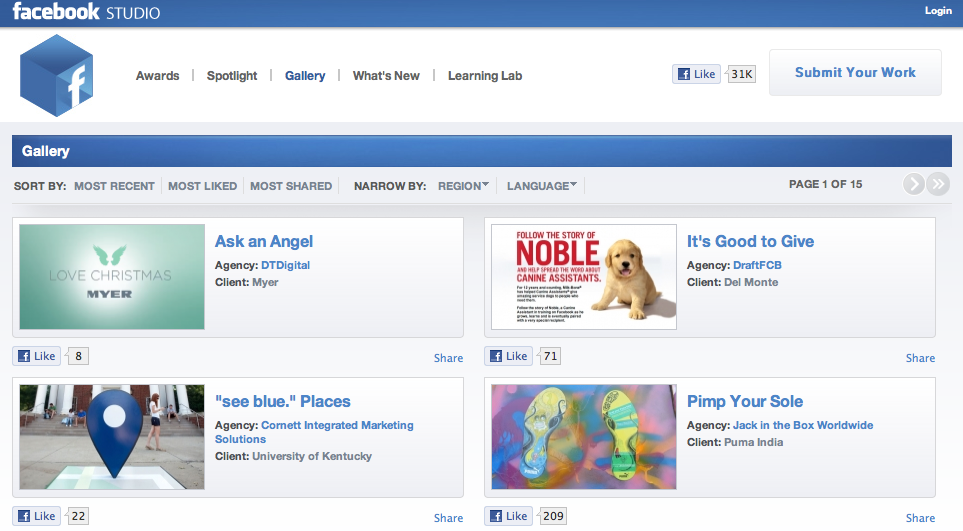Share the Ask an Angel entry
Viewport: 963px width, 531px height.
448,358
